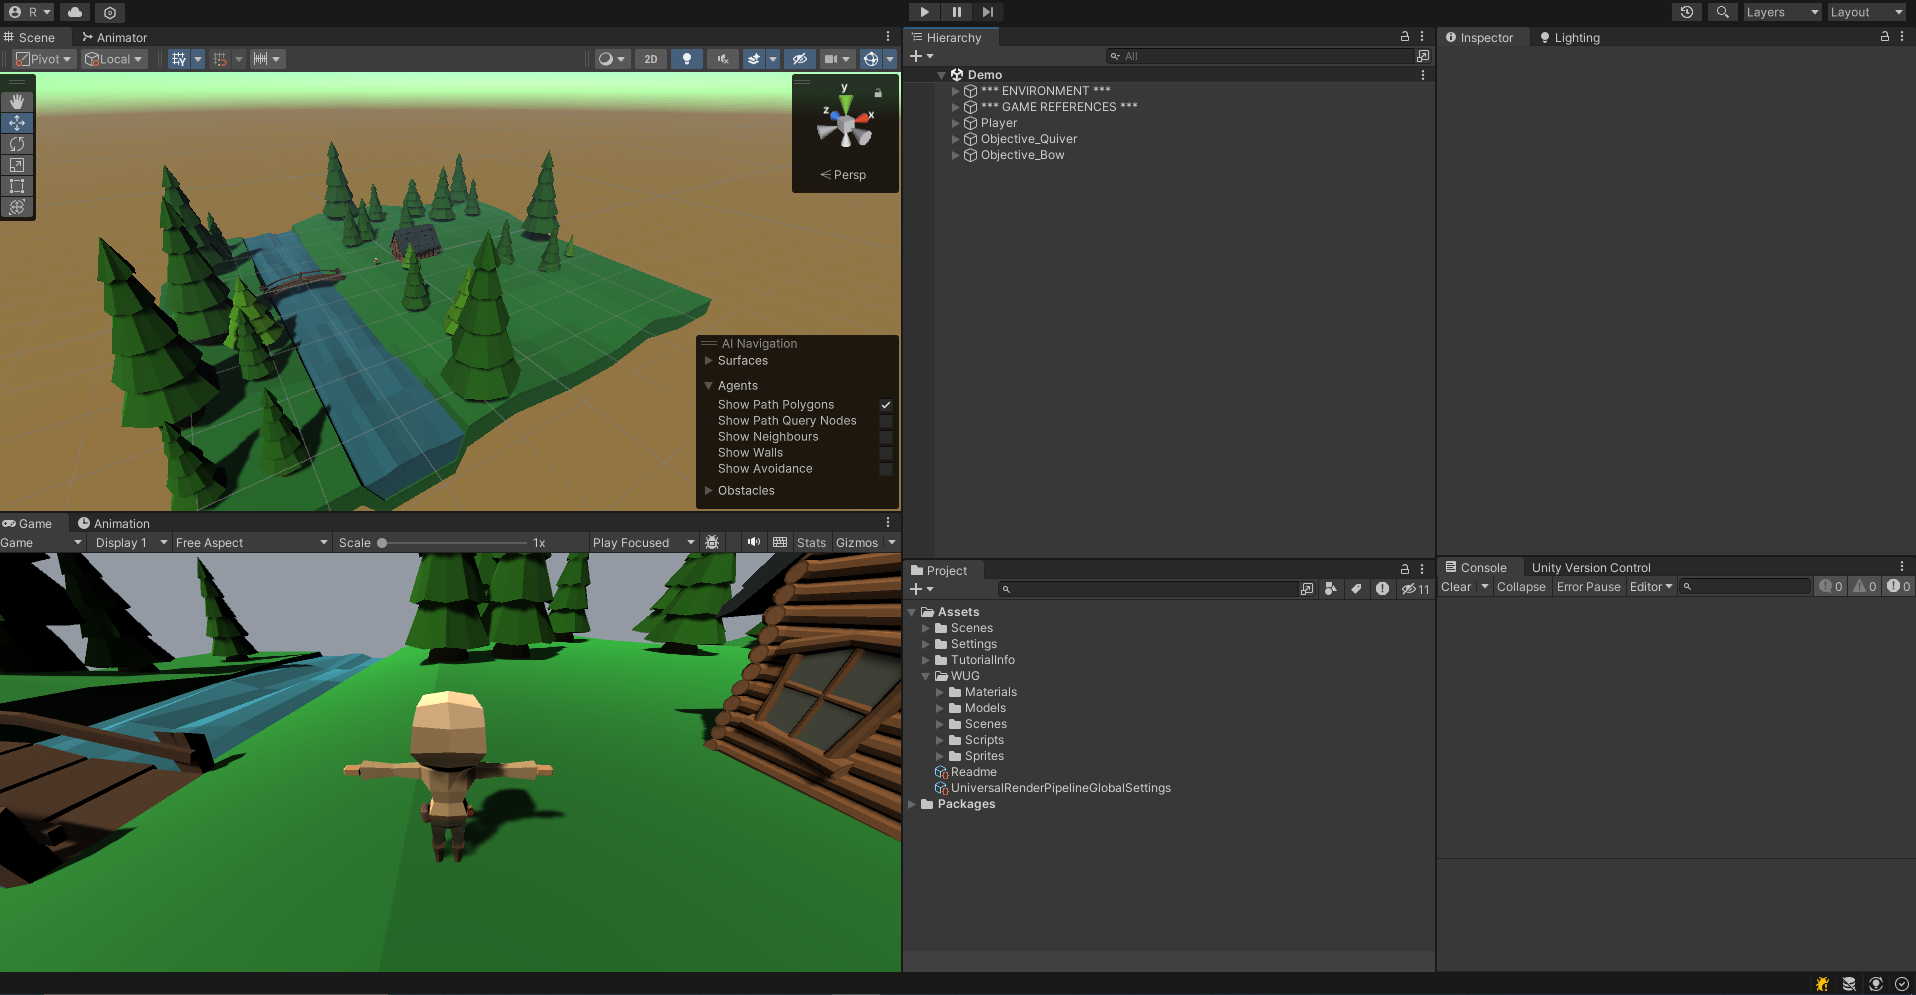This screenshot has width=1916, height=995.
Task: Expand the Packages folder arrow
Action: 912,804
